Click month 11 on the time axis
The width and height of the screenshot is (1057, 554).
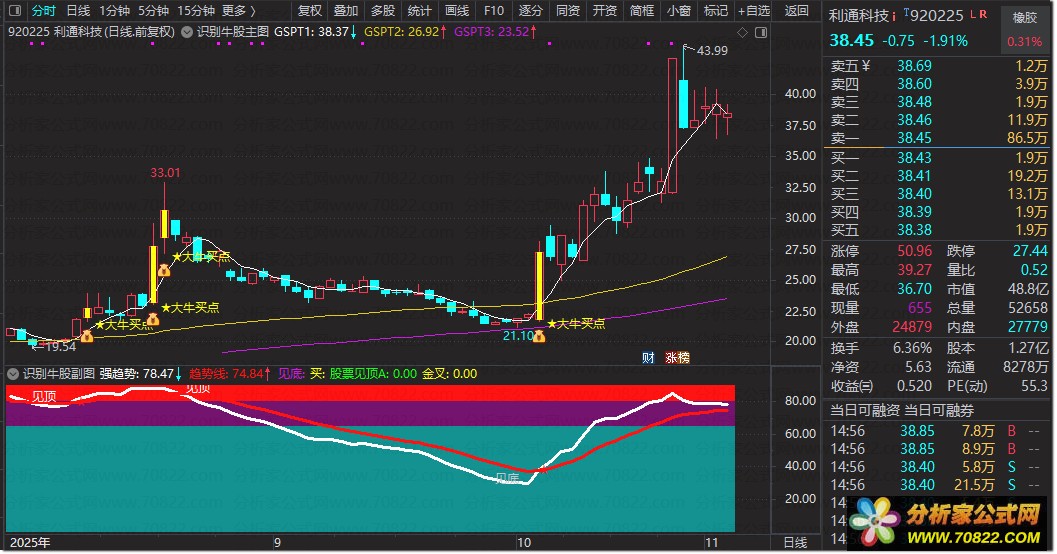[x=711, y=543]
